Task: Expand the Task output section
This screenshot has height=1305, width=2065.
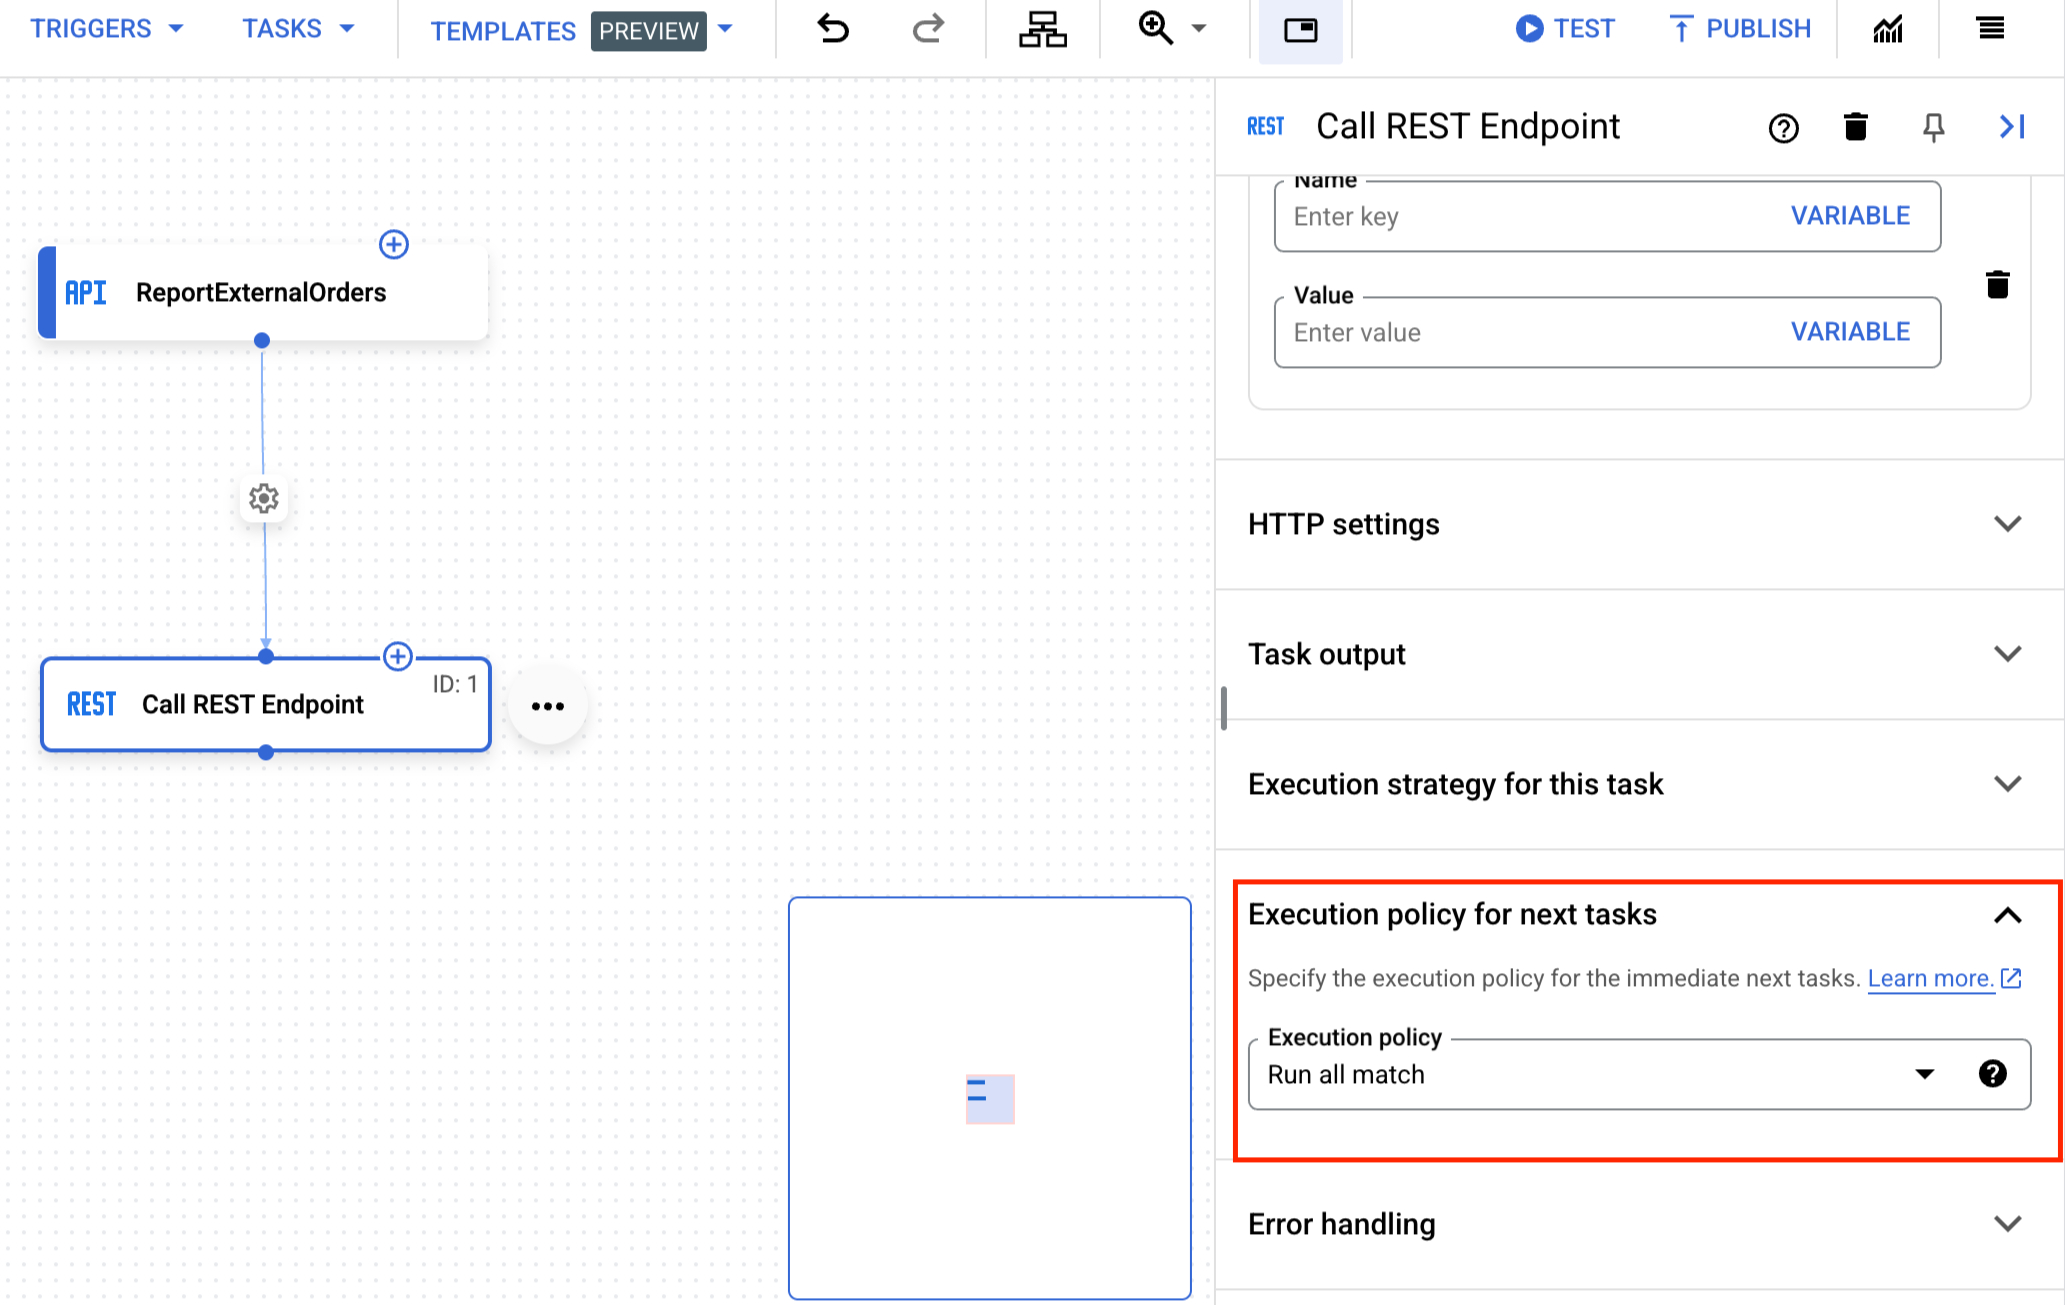Action: [x=2008, y=653]
